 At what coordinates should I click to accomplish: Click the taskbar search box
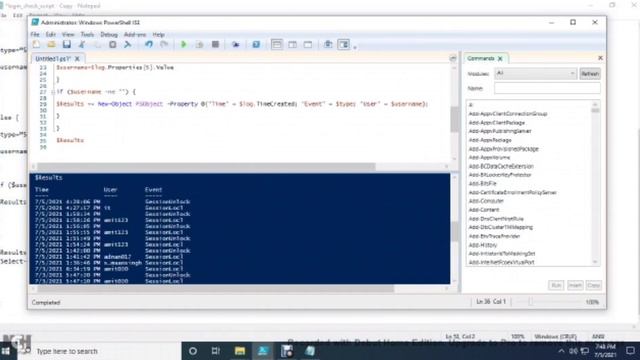(x=100, y=351)
